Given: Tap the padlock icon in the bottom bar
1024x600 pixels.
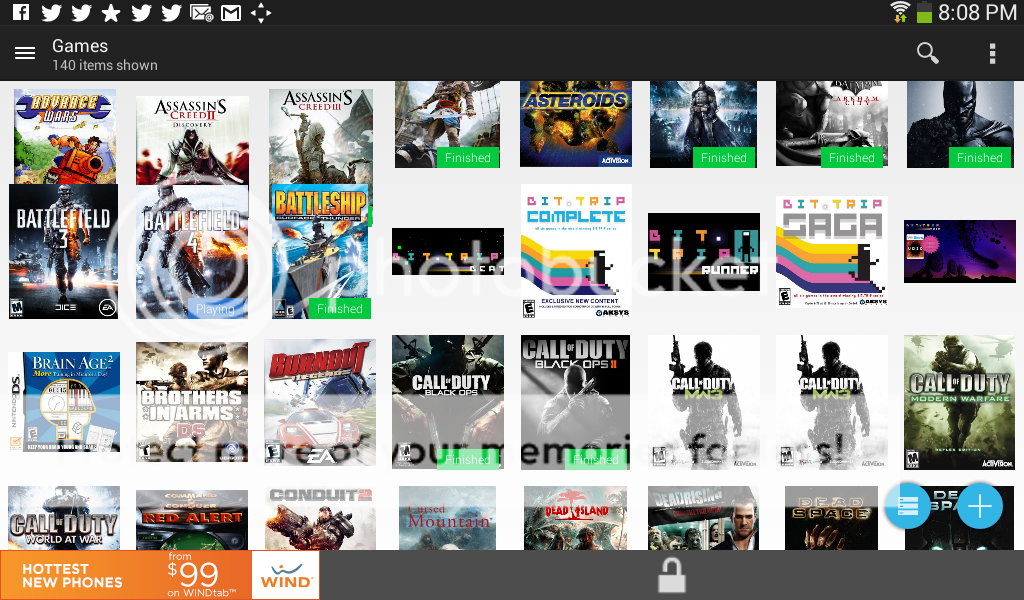Looking at the screenshot, I should click(671, 575).
